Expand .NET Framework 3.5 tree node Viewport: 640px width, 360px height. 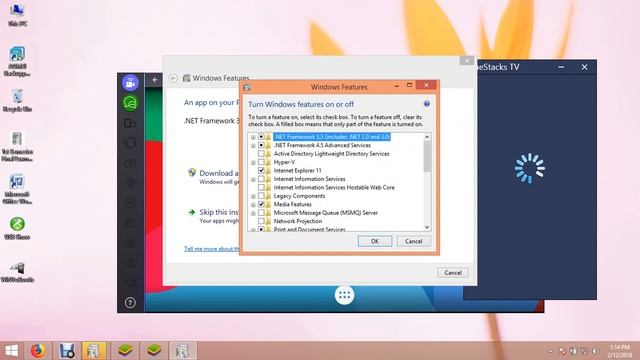coord(253,138)
